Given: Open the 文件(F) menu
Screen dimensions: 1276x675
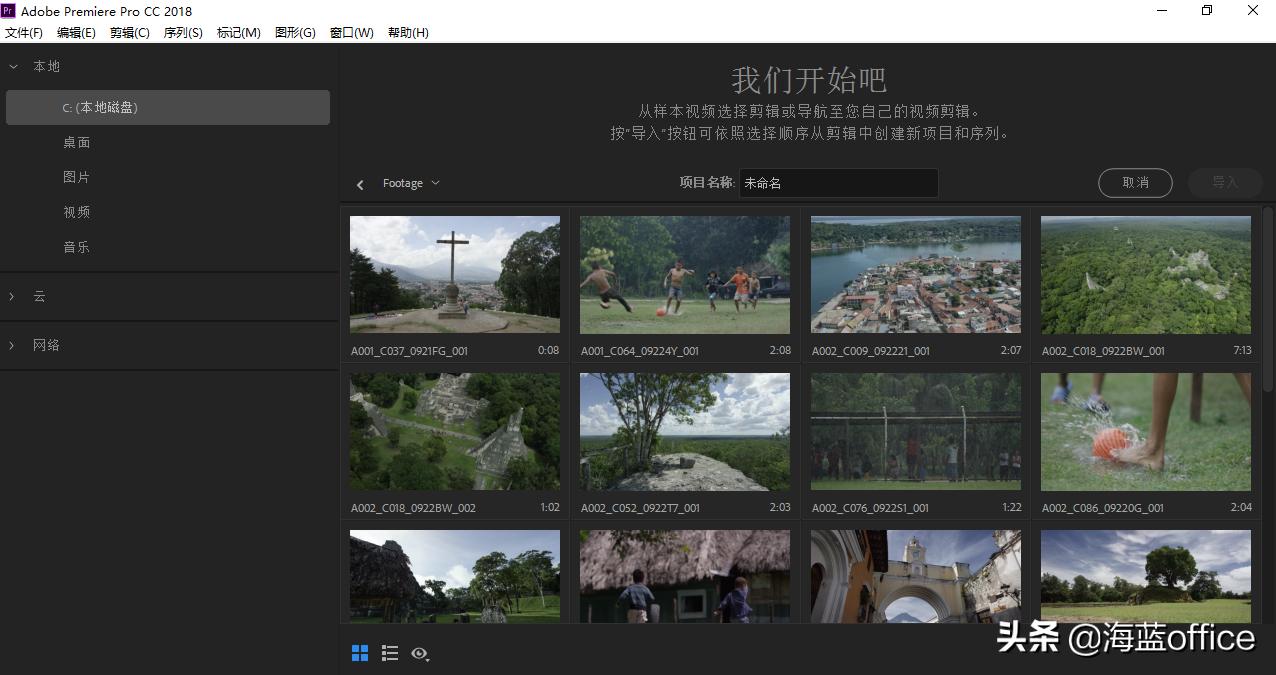Looking at the screenshot, I should 24,33.
